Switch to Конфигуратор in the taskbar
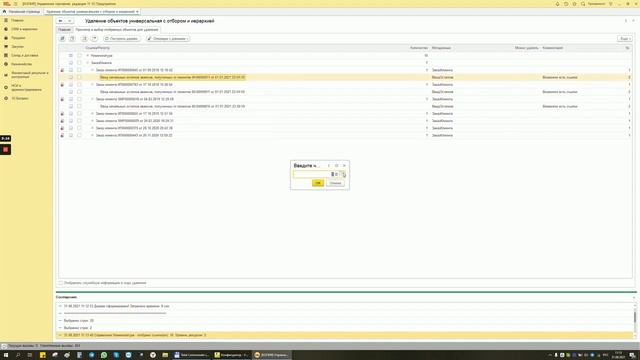Viewport: 640px width, 360px height. pyautogui.click(x=231, y=355)
